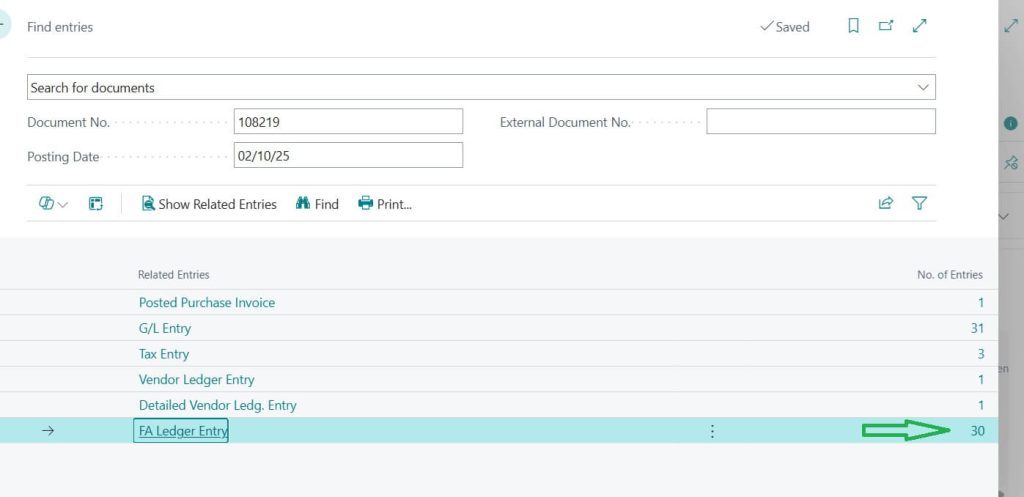Open the Posted Purchase Invoice entry
The height and width of the screenshot is (497, 1024).
pos(206,302)
